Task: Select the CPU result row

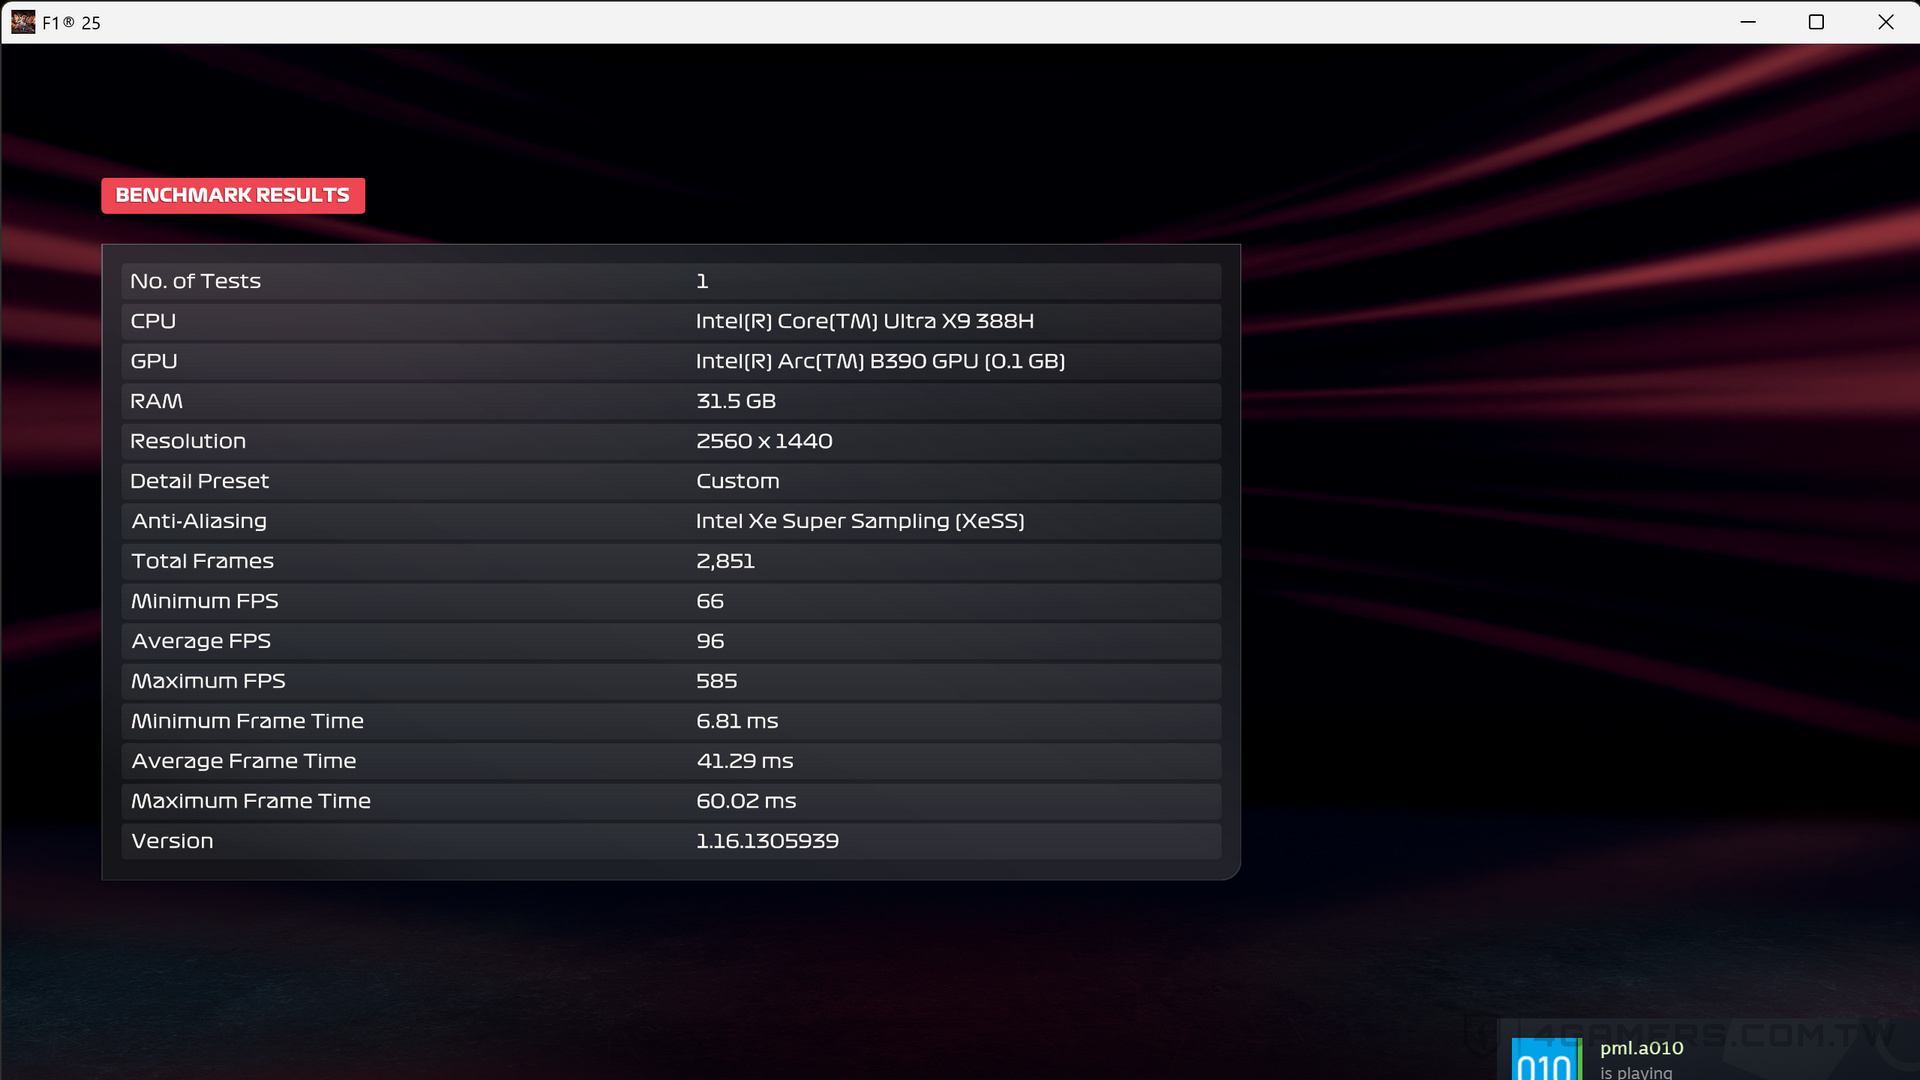Action: coord(670,321)
